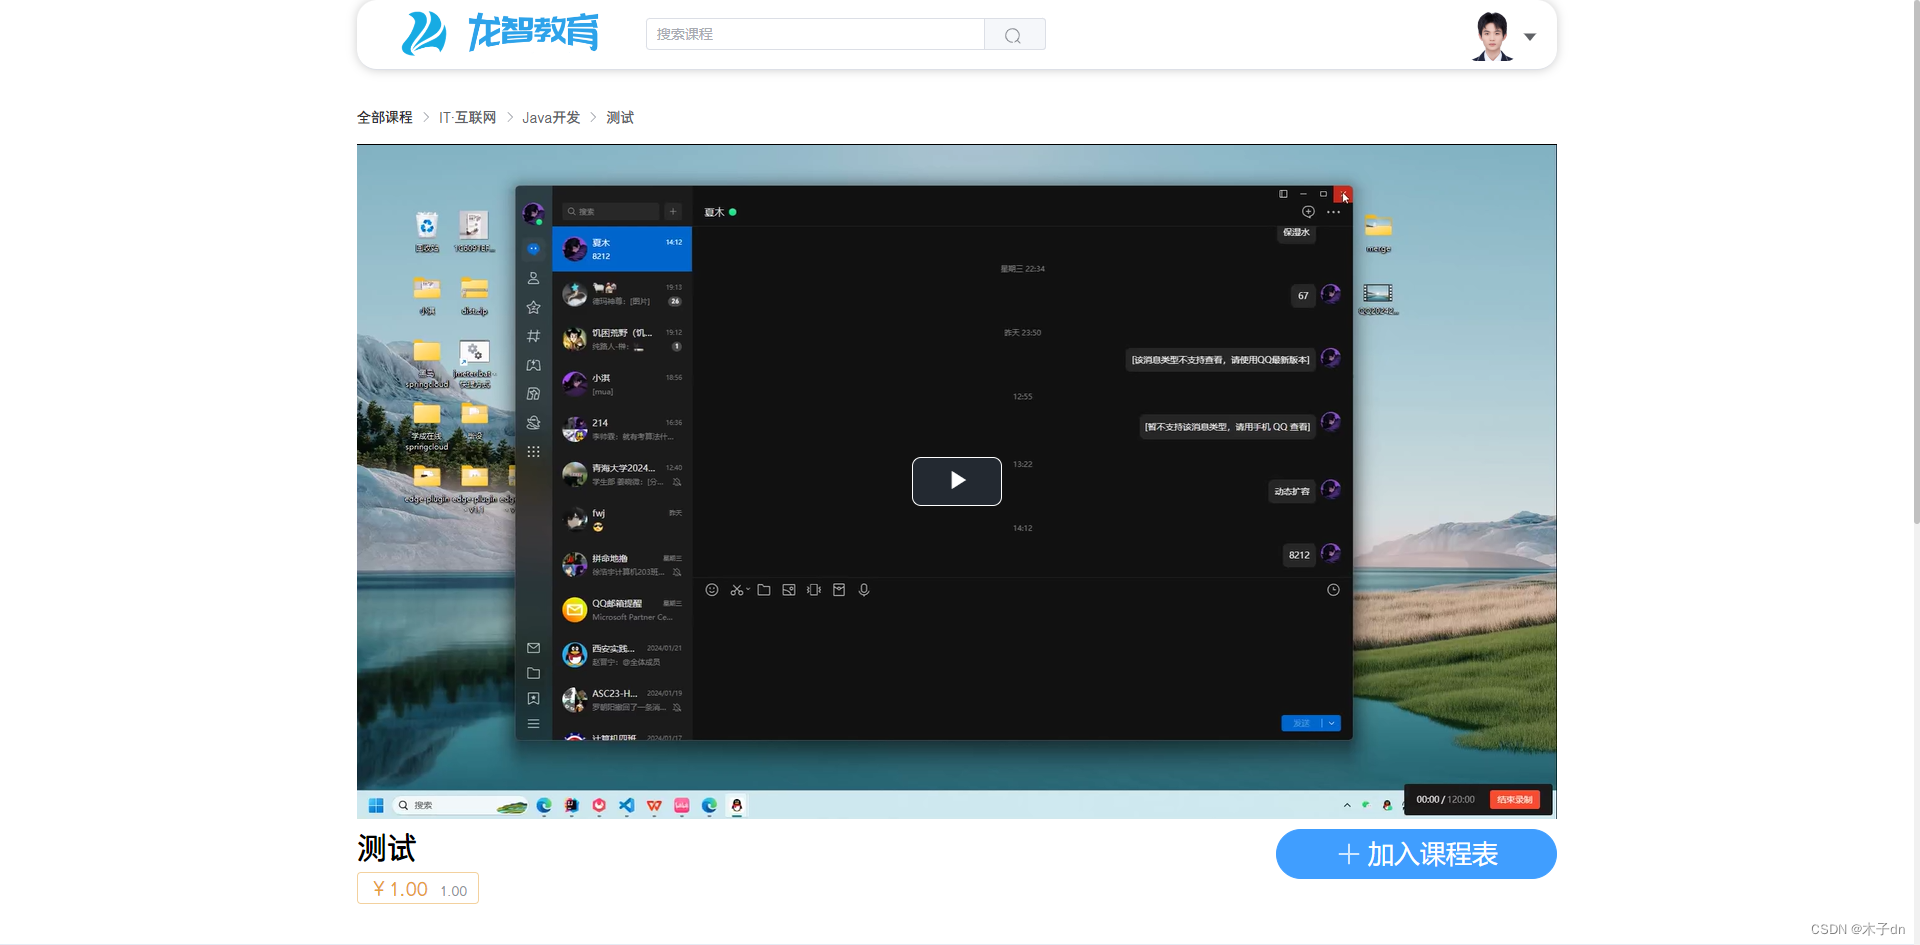
Task: In the video, click the scissors screenshot icon
Action: point(738,590)
